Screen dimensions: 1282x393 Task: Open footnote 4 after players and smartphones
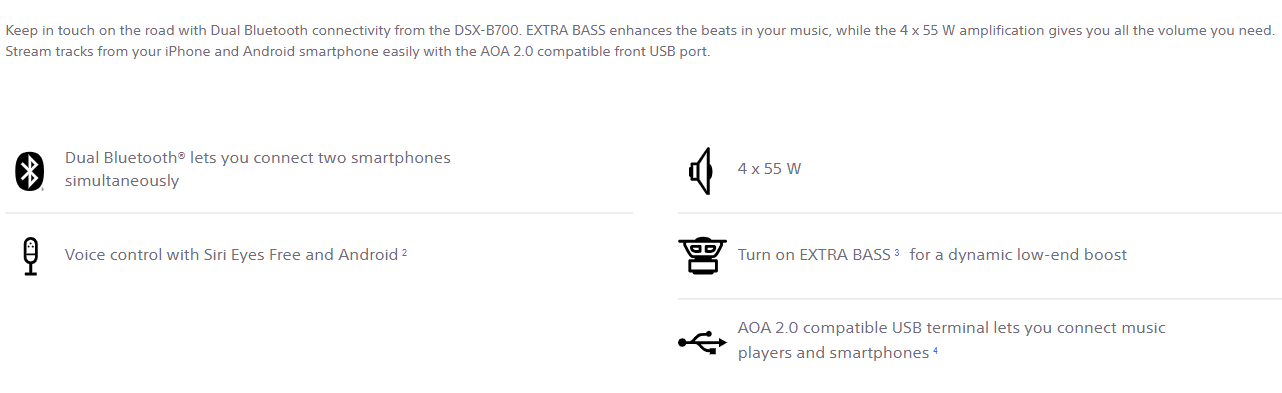[x=935, y=351]
